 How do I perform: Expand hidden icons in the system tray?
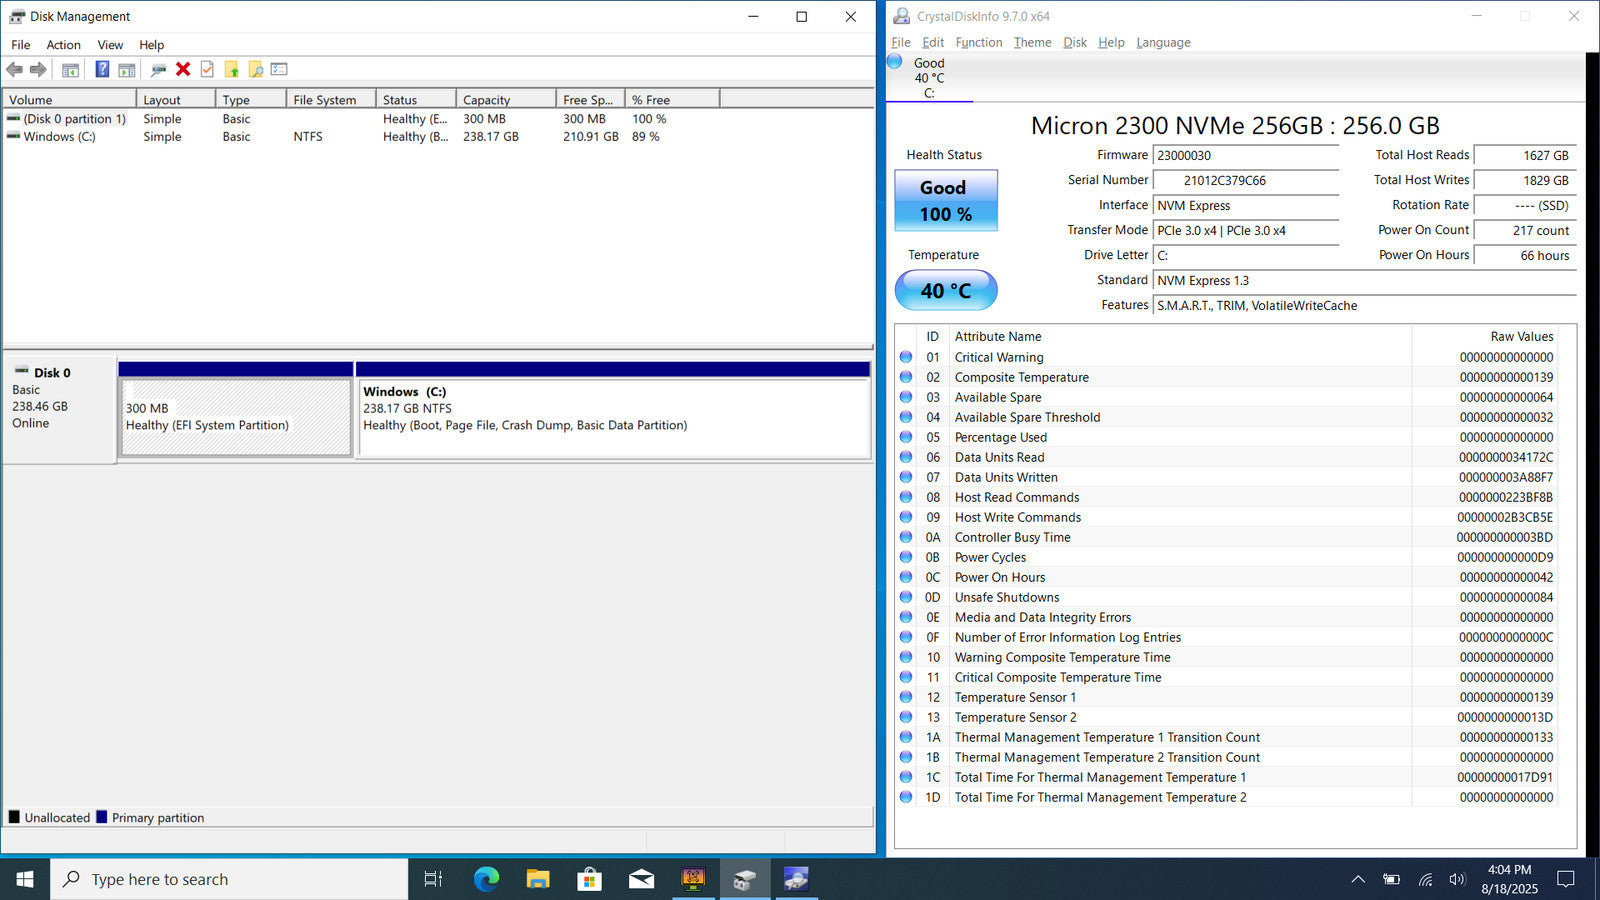coord(1357,879)
